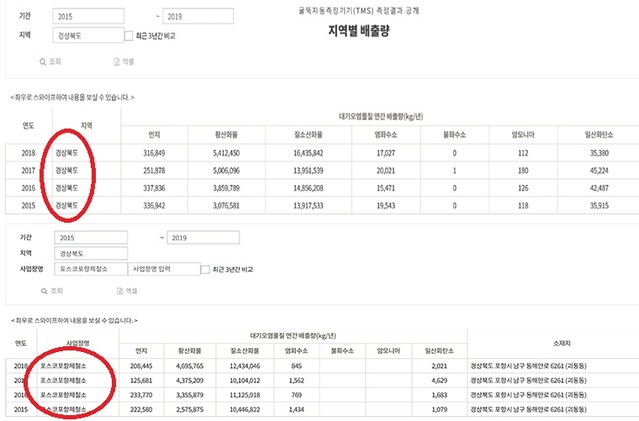Click the value 208,445 in lower table
The image size is (639, 421).
pos(141,366)
